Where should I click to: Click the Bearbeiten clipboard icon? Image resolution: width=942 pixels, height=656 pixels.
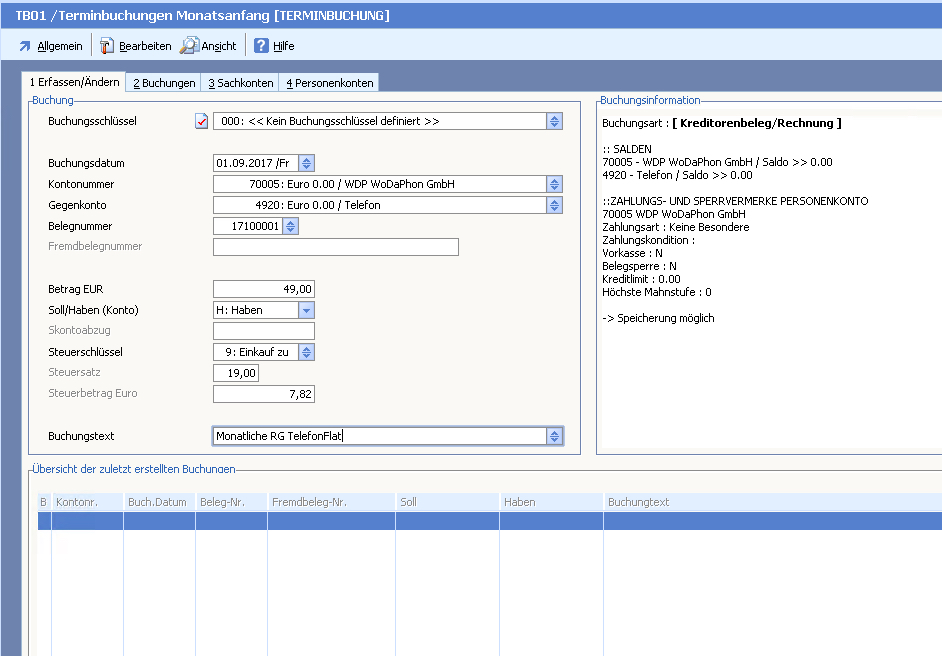107,46
